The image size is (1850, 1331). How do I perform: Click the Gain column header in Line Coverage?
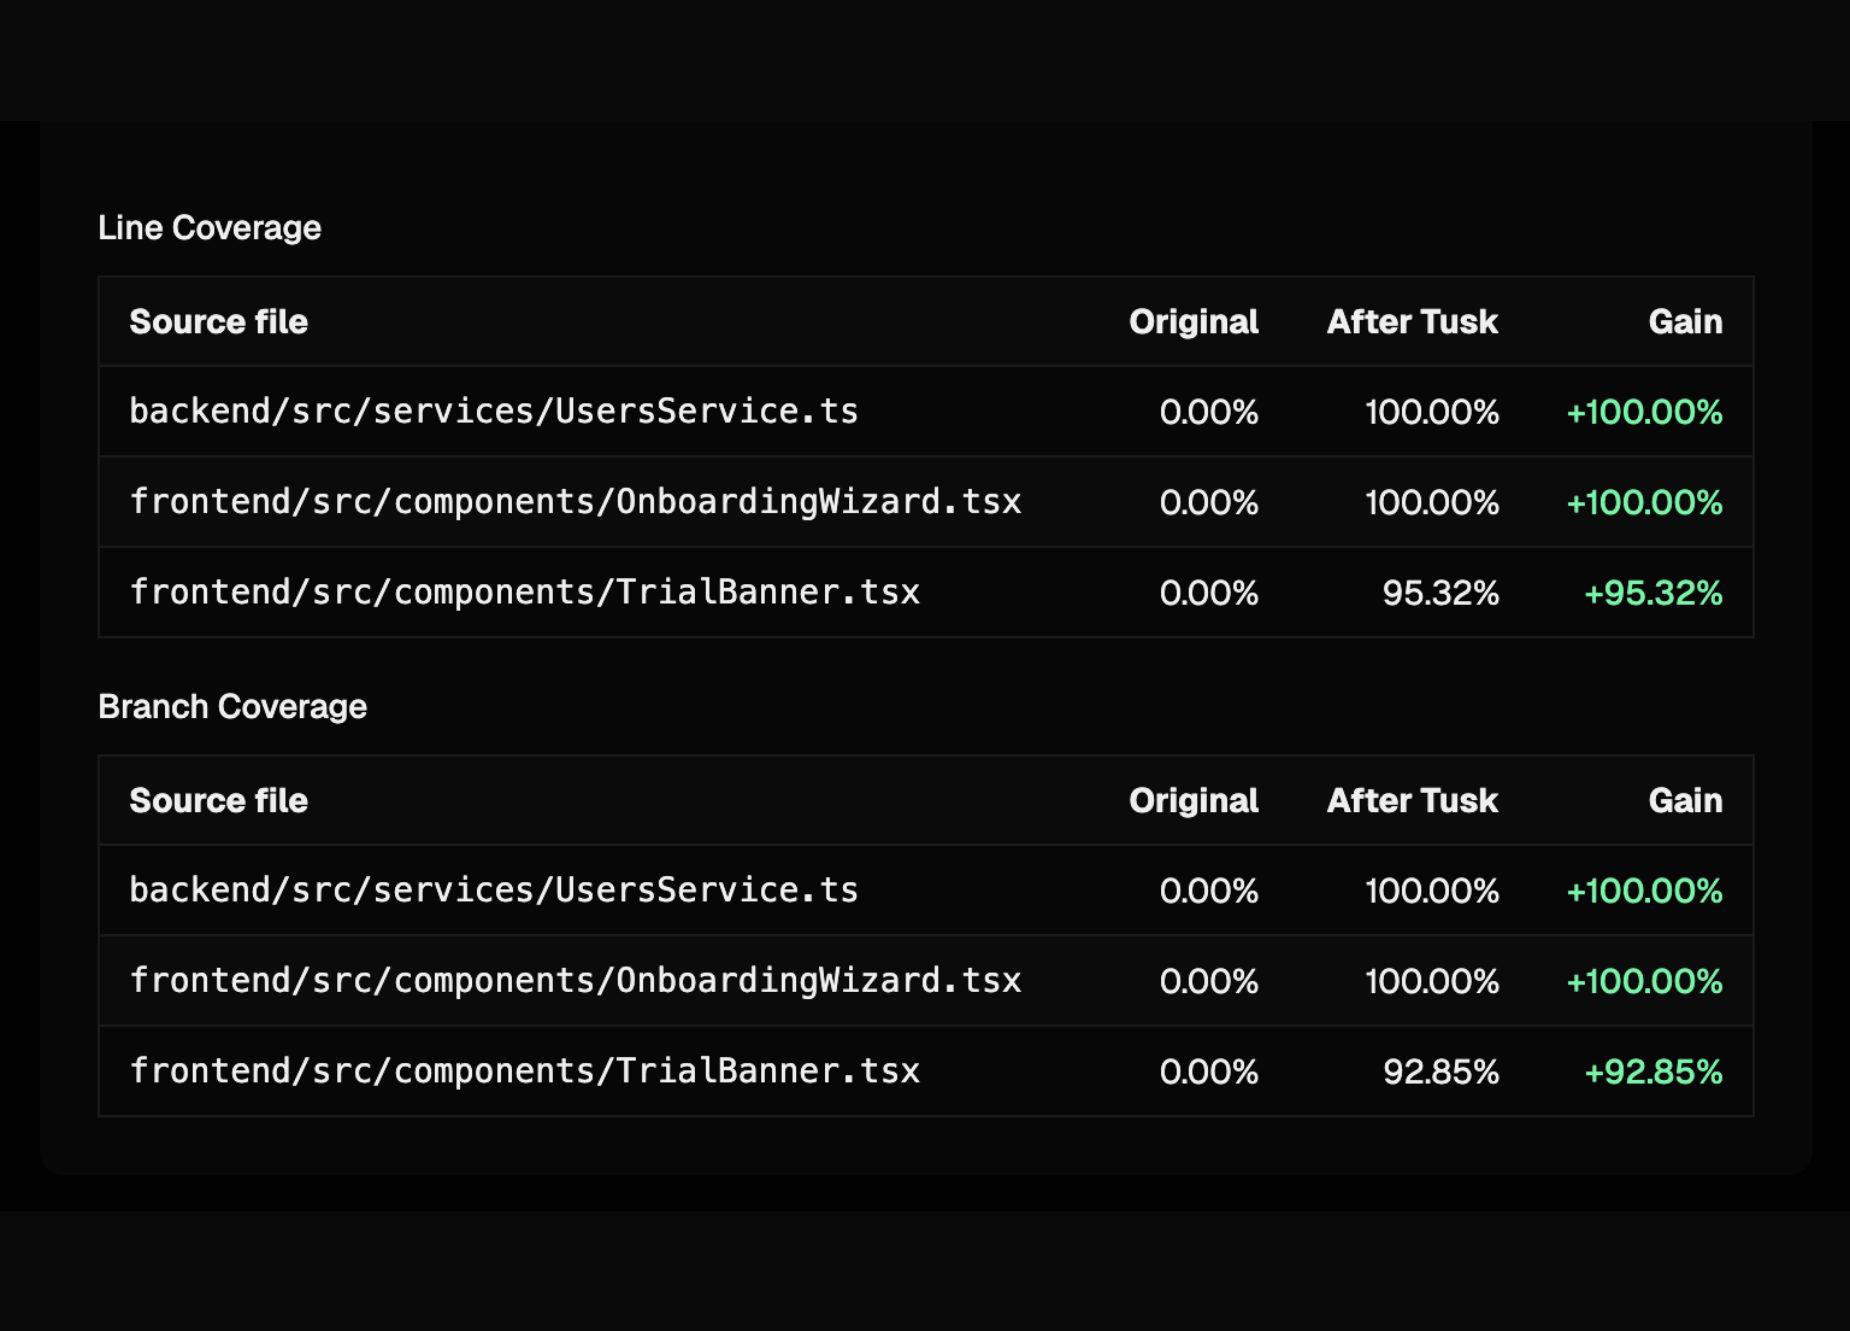(x=1685, y=322)
